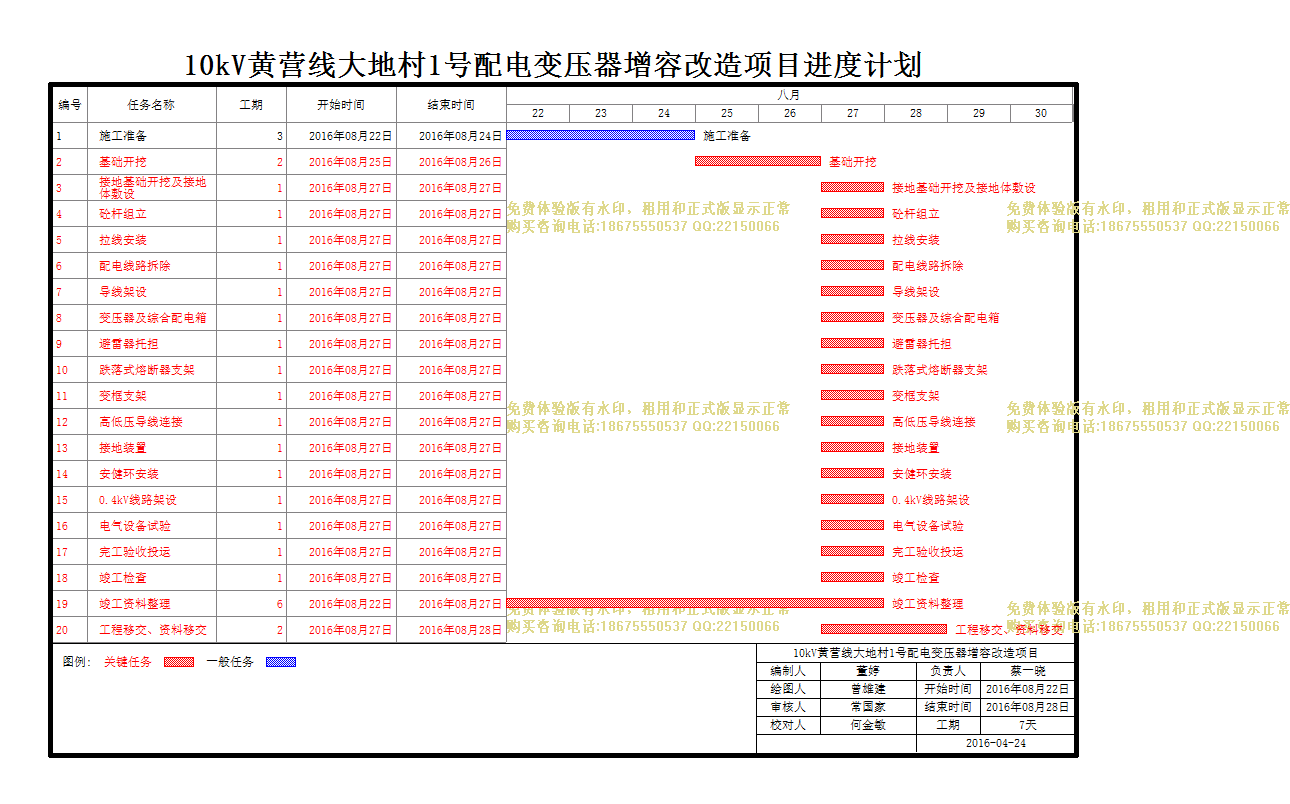Screen dimensions: 1290x804
Task: Click the 审核人 name 常国家
Action: tap(868, 707)
